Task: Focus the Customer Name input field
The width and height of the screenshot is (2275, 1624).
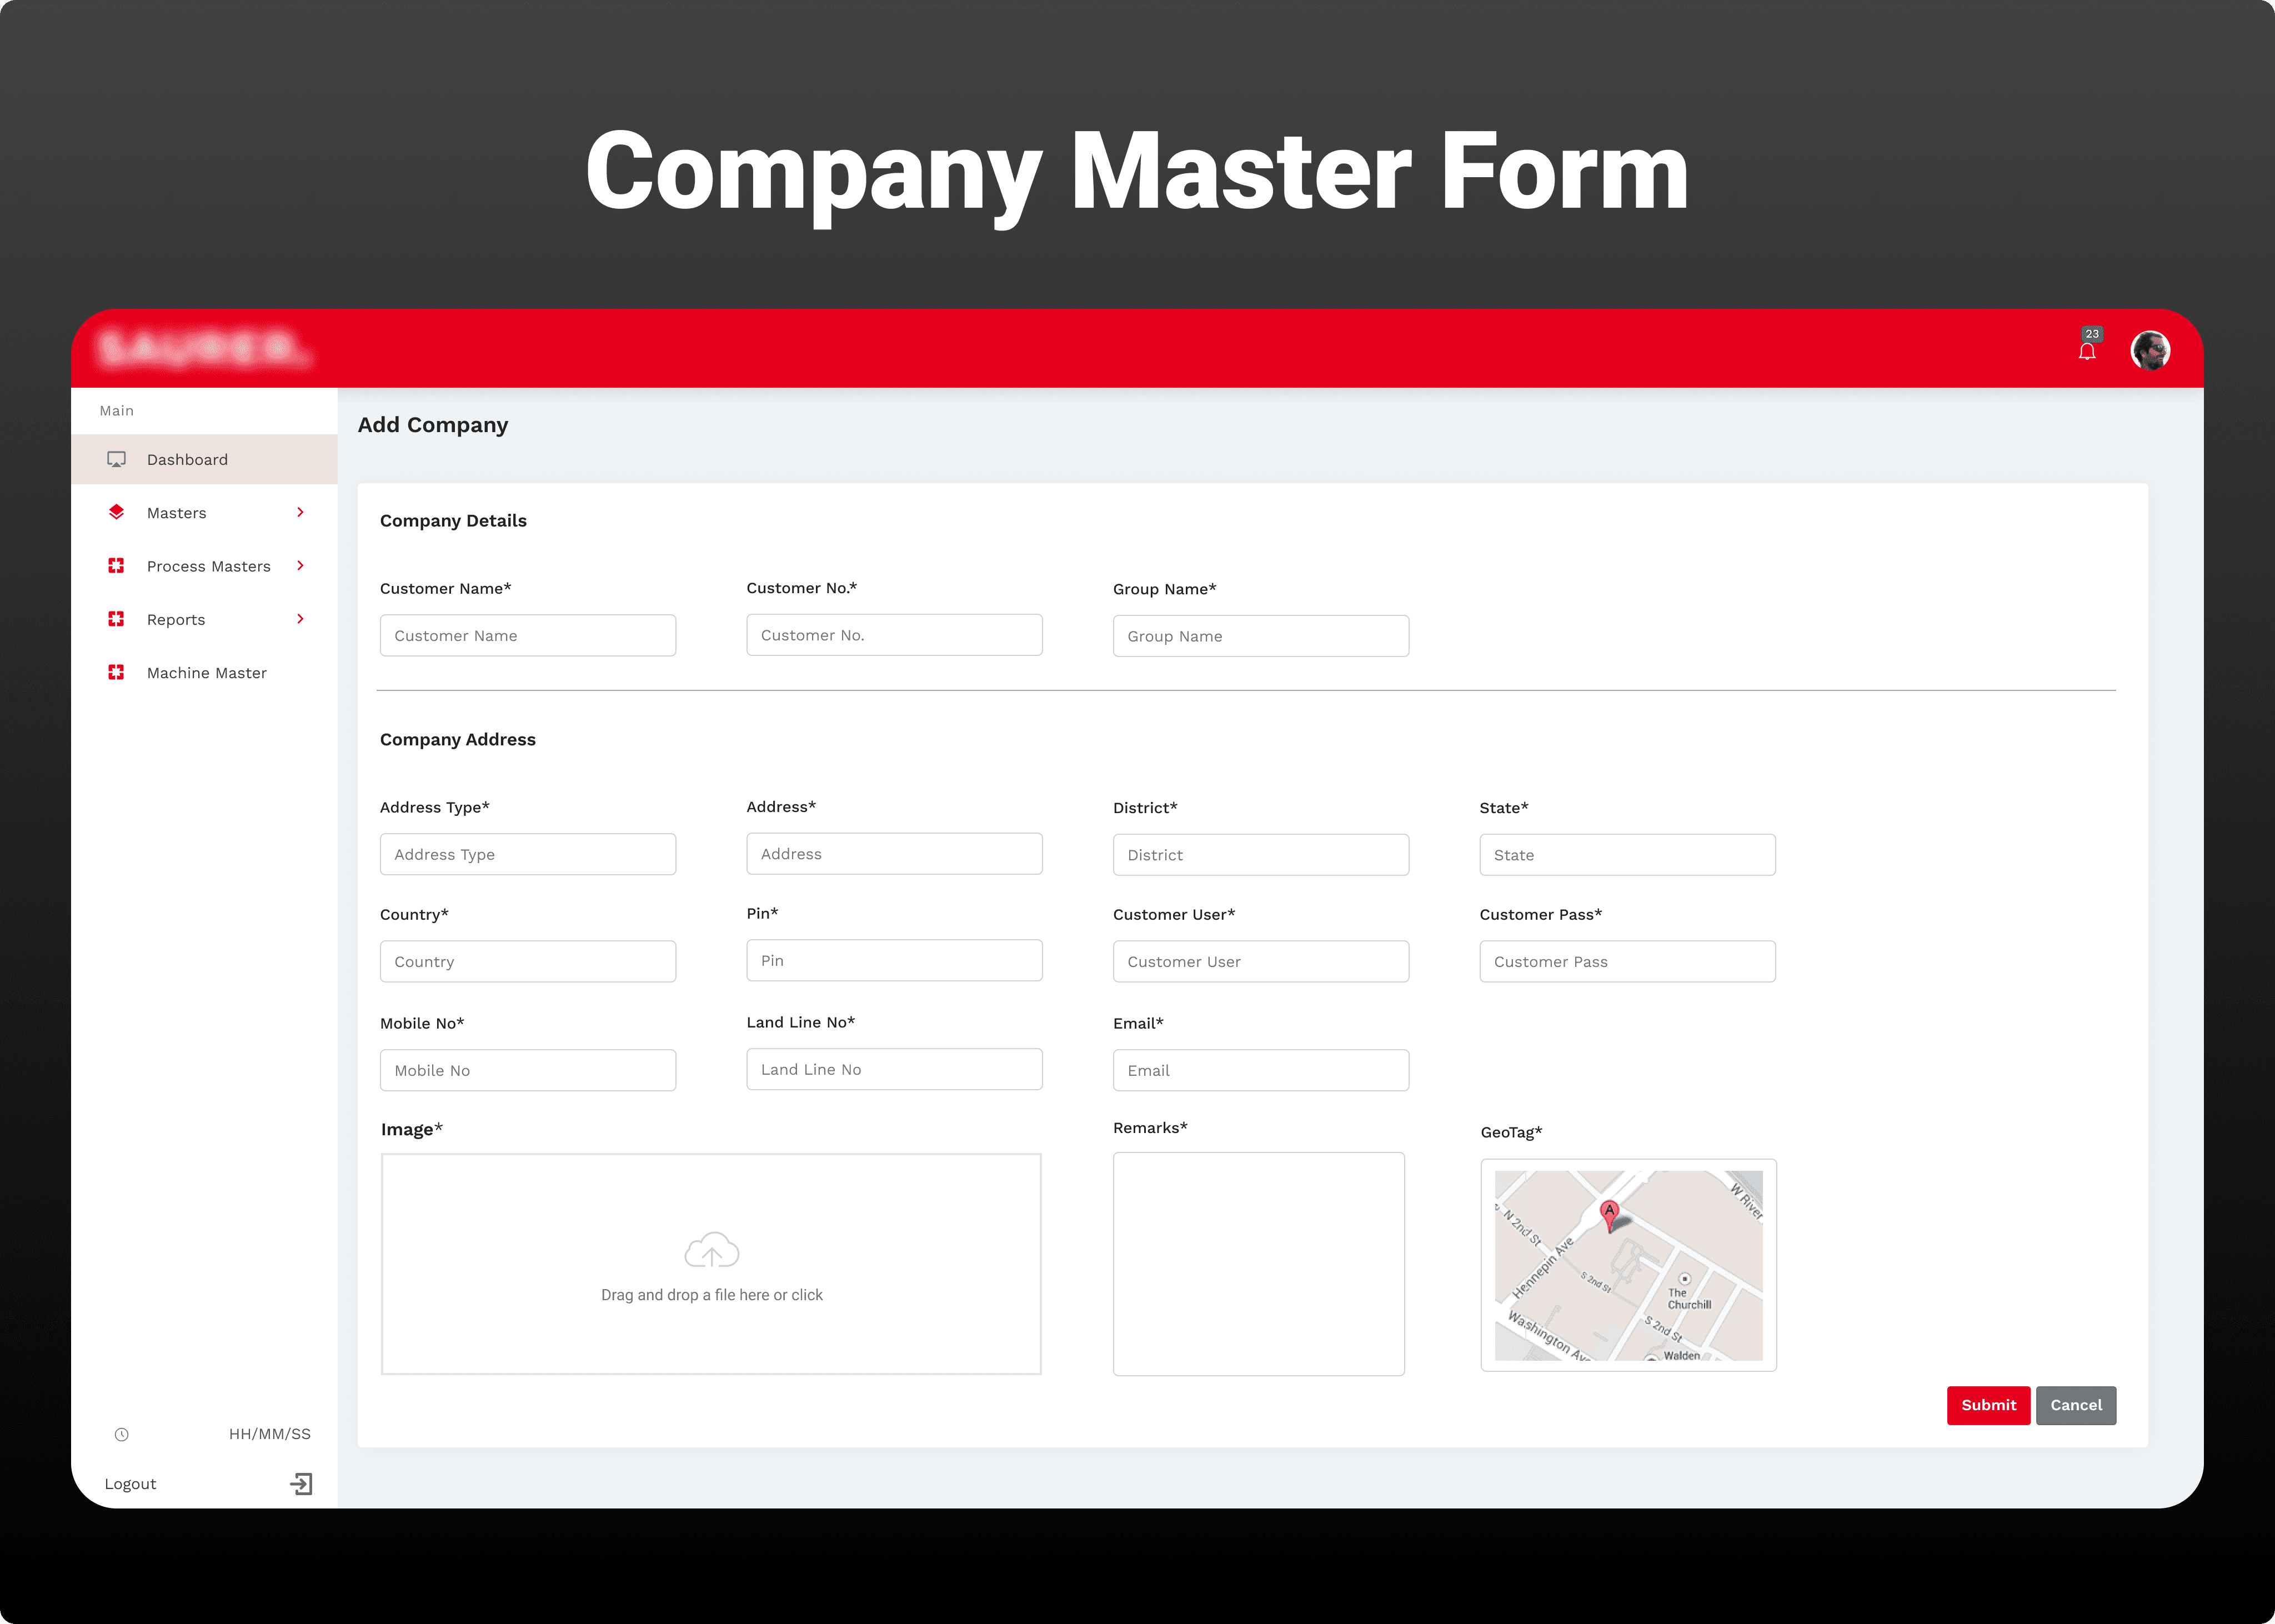Action: [x=527, y=636]
